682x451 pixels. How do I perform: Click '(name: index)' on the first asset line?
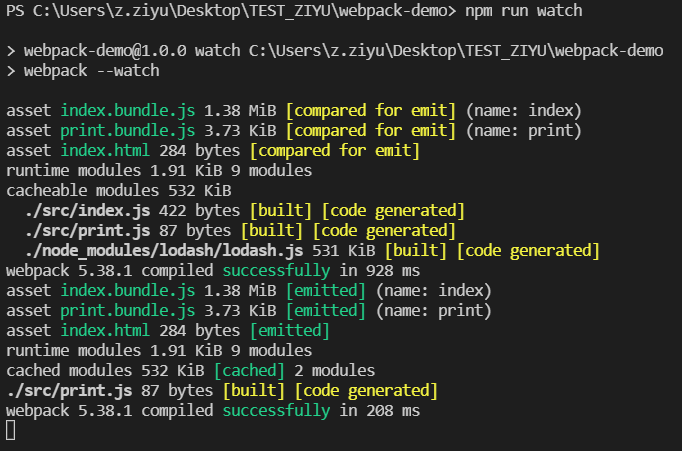coord(524,110)
